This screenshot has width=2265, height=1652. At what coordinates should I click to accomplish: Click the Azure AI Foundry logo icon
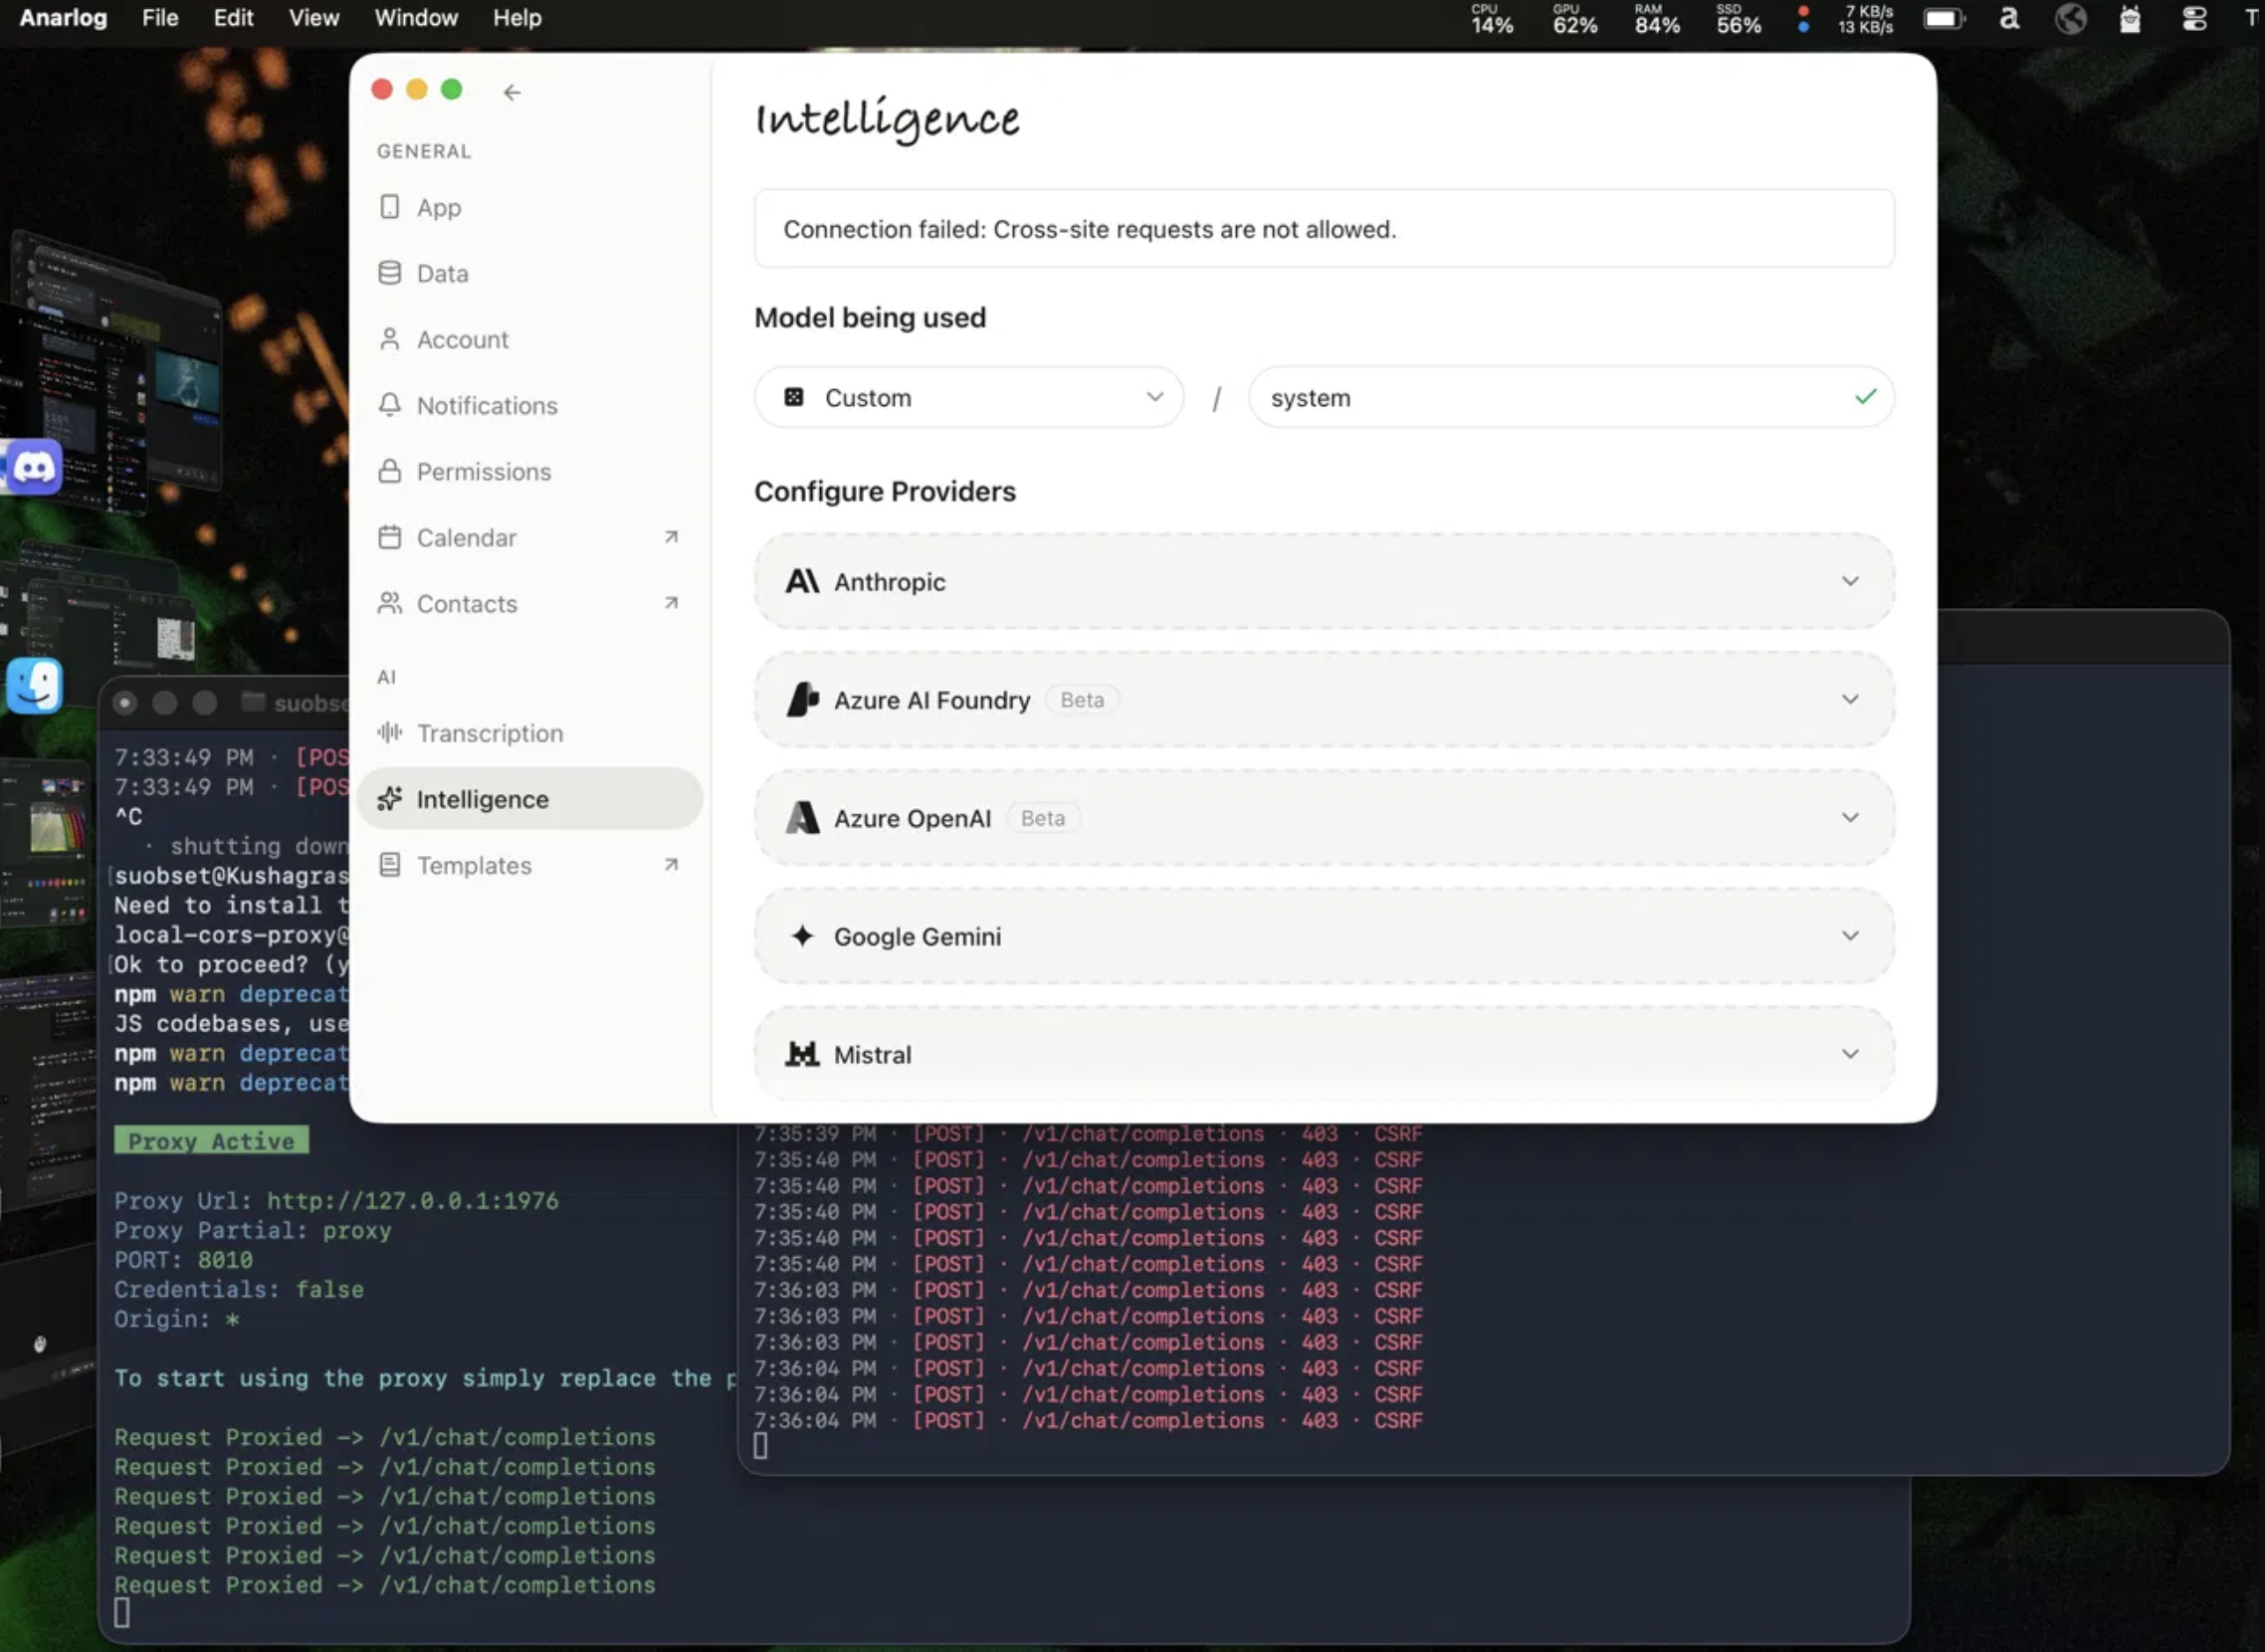[802, 699]
